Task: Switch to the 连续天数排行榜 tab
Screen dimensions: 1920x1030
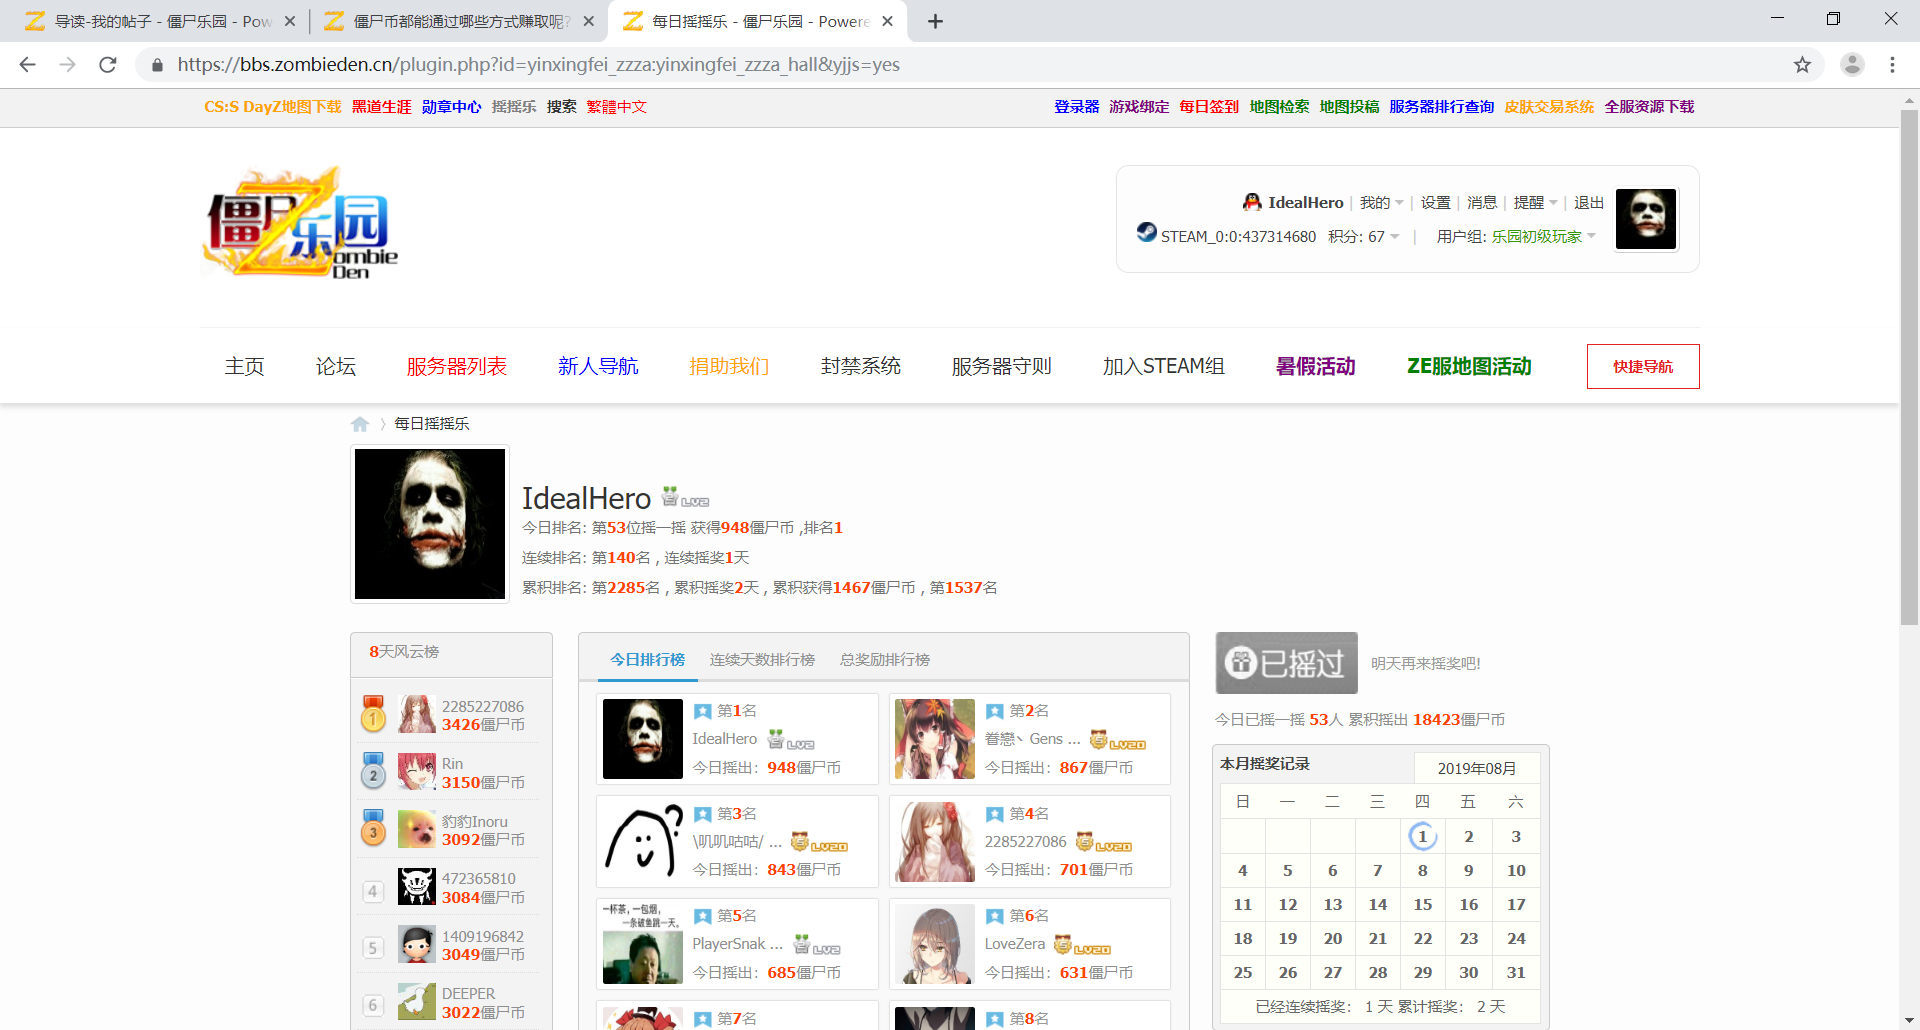Action: coord(762,659)
